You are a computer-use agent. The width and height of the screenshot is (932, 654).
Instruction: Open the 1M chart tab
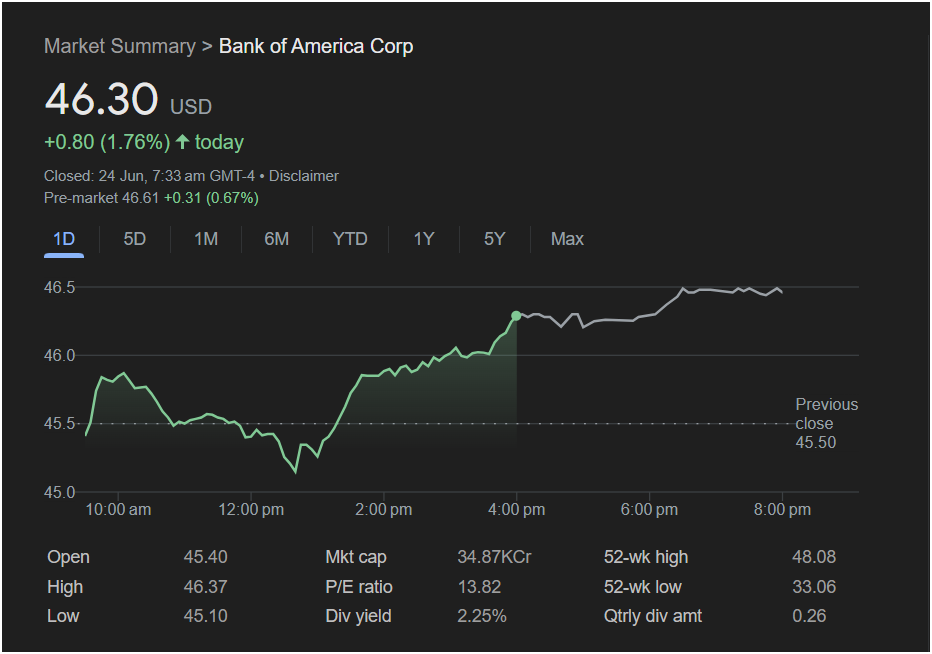(206, 239)
